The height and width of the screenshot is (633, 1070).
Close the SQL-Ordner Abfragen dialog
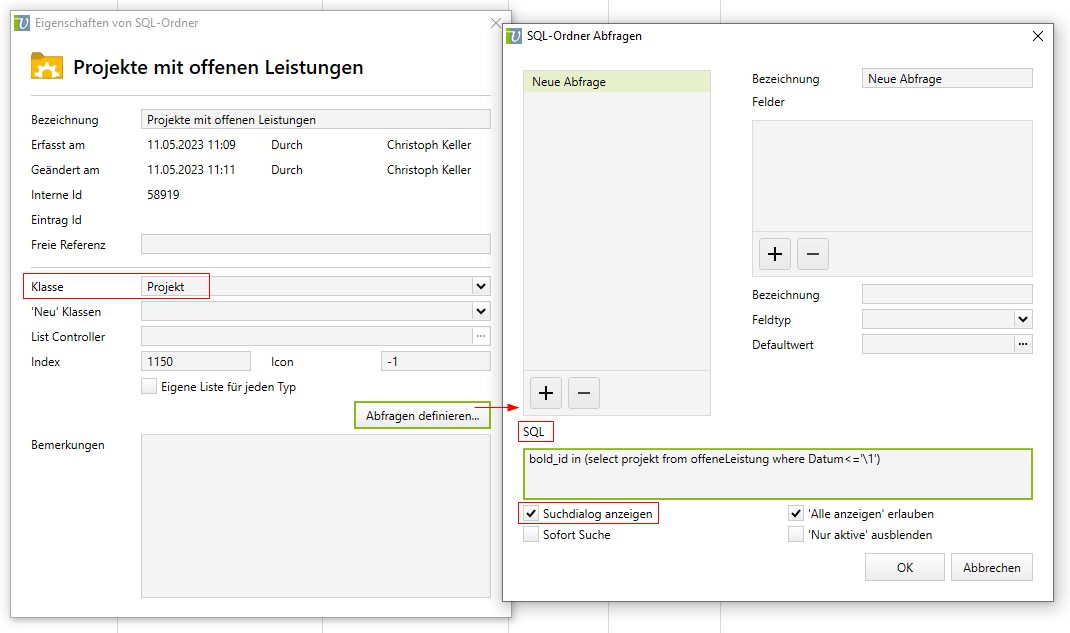1036,36
